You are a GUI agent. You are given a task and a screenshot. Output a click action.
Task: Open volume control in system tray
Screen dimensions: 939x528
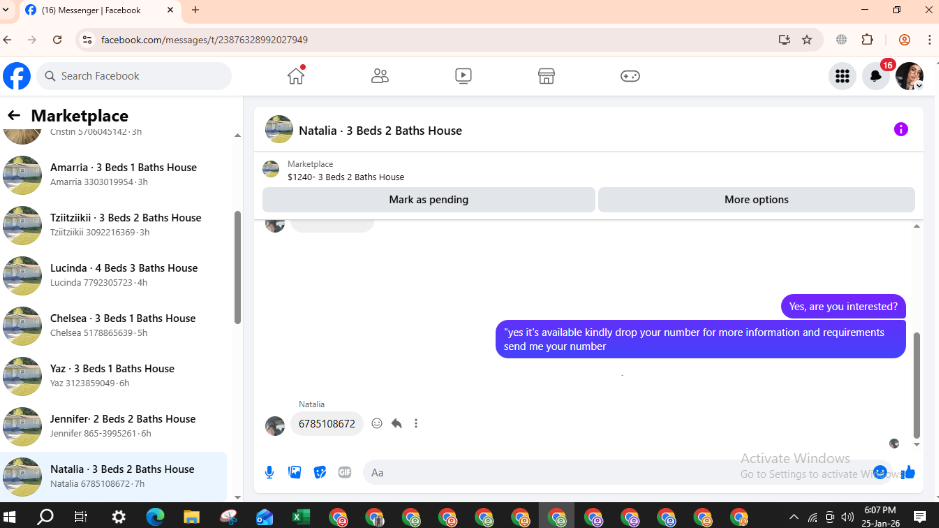coord(847,517)
